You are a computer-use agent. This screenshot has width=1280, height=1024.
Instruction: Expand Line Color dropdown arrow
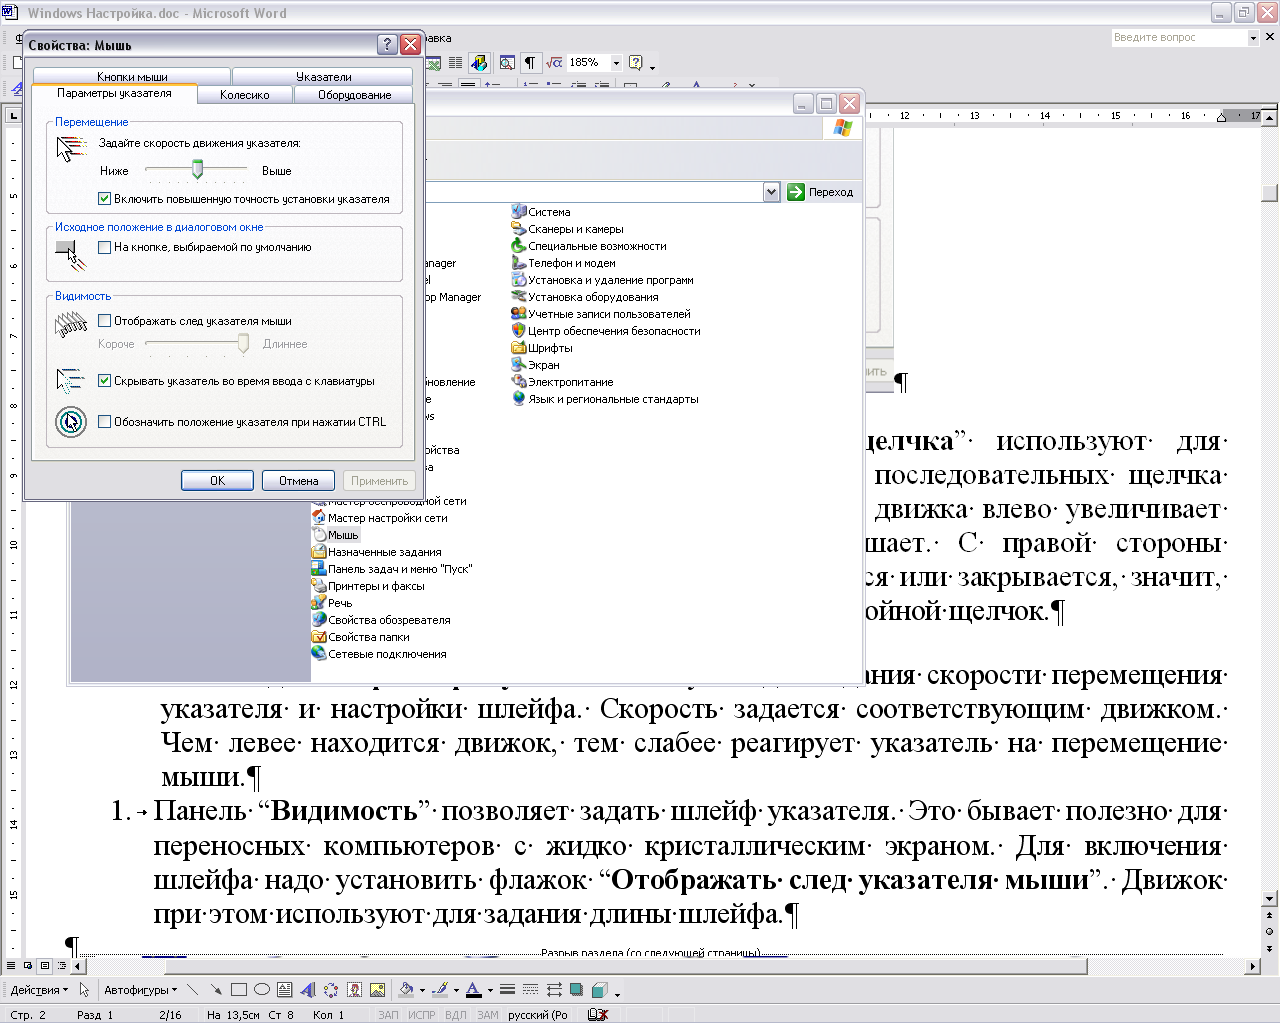456,990
